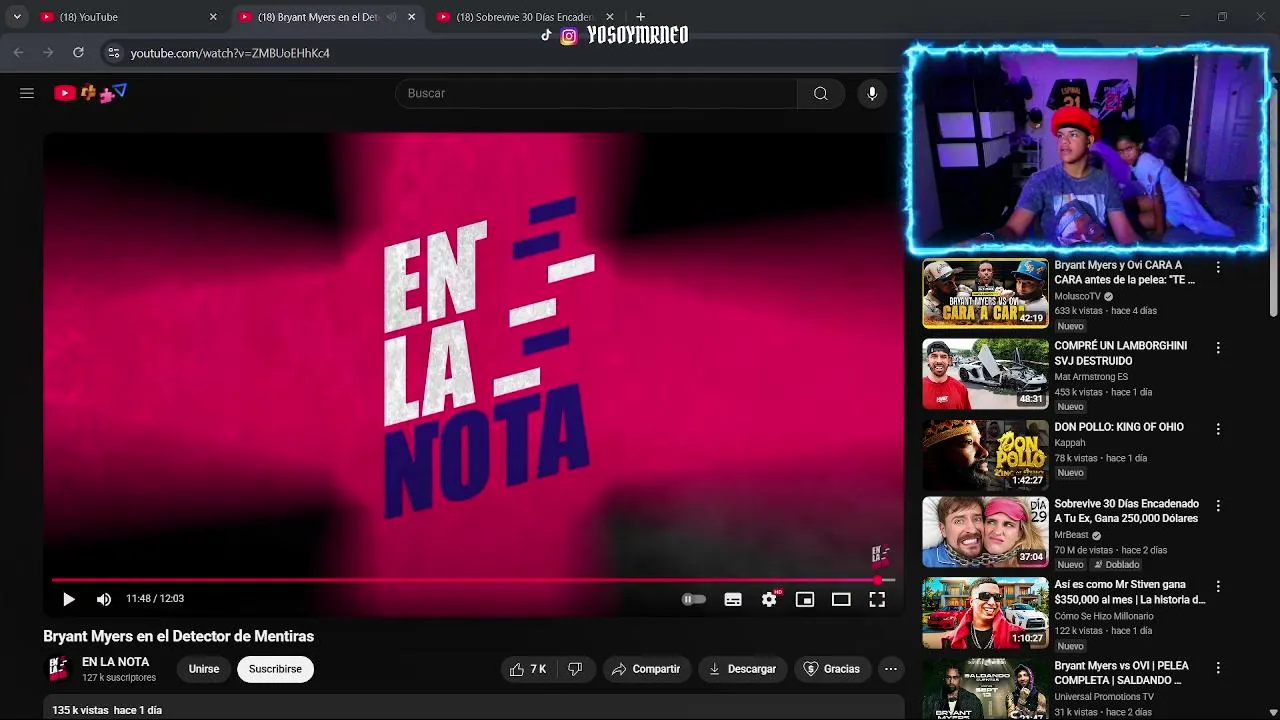
Task: Close the Sobrevive 30 Días browser tab
Action: click(x=610, y=17)
